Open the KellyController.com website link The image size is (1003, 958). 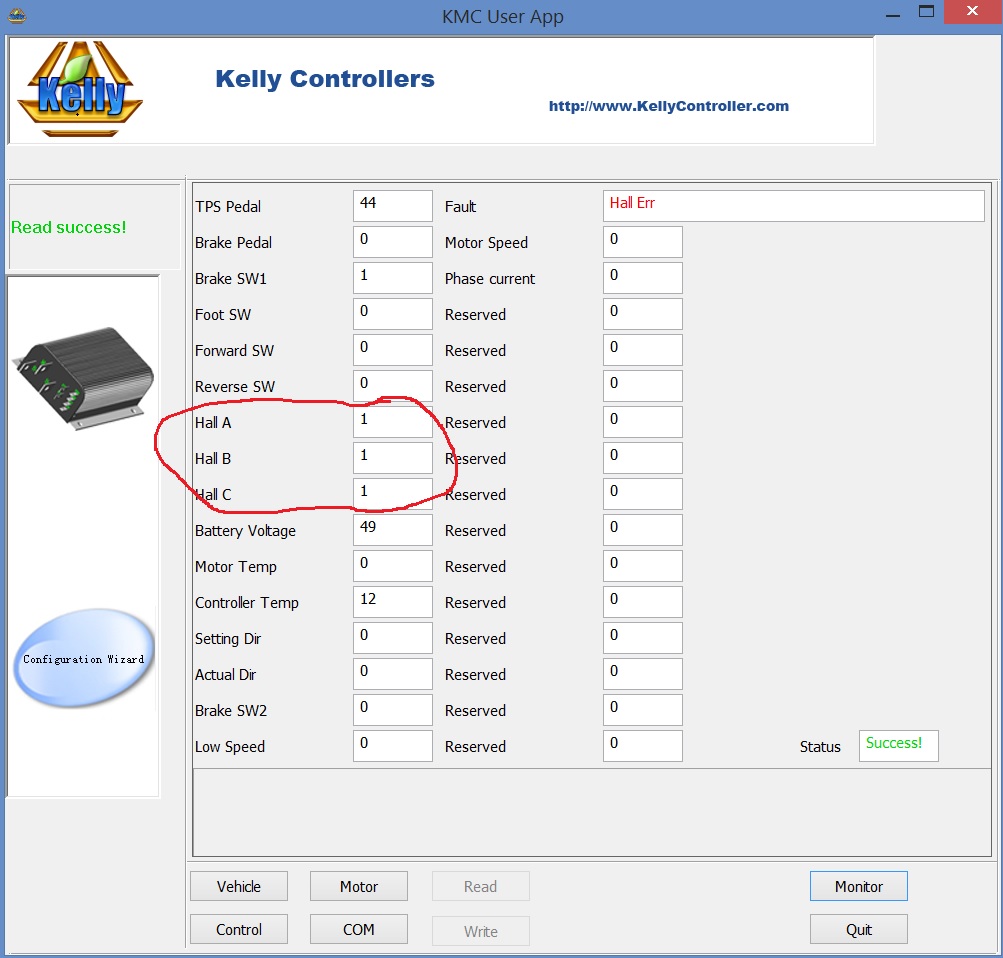(x=668, y=106)
